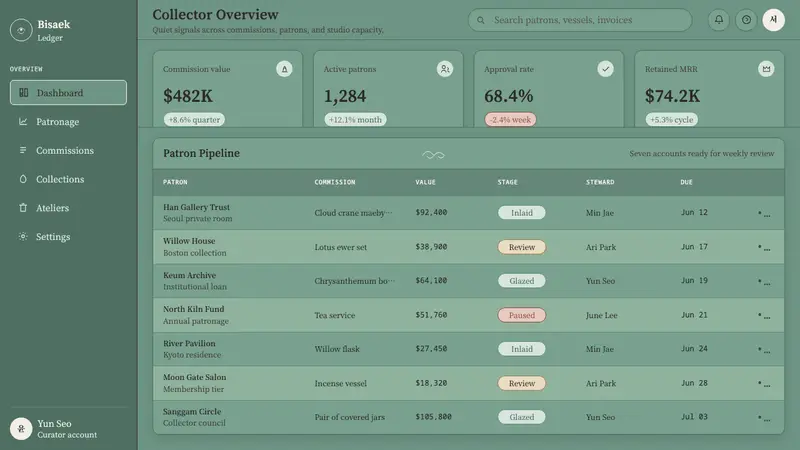The height and width of the screenshot is (450, 800).
Task: Click the Review stage pill for Willow House
Action: 521,247
